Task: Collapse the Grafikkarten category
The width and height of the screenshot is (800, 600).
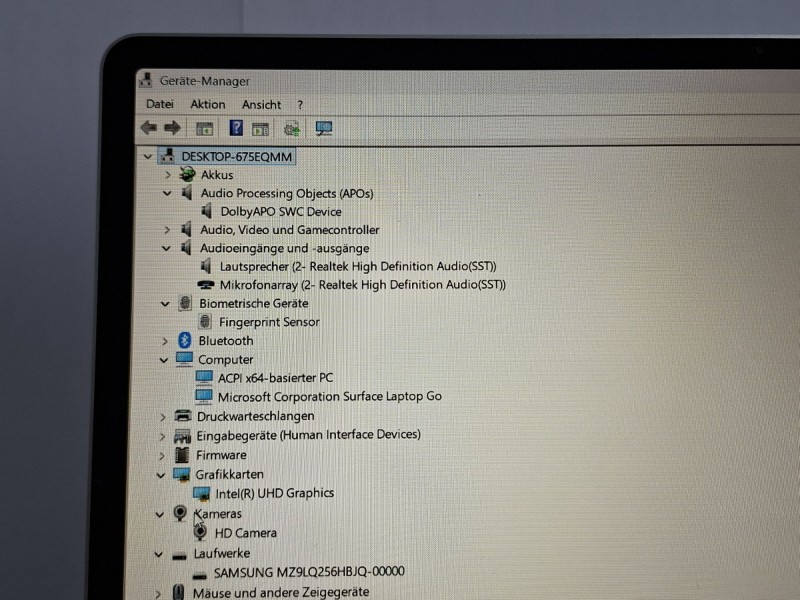Action: pos(161,475)
